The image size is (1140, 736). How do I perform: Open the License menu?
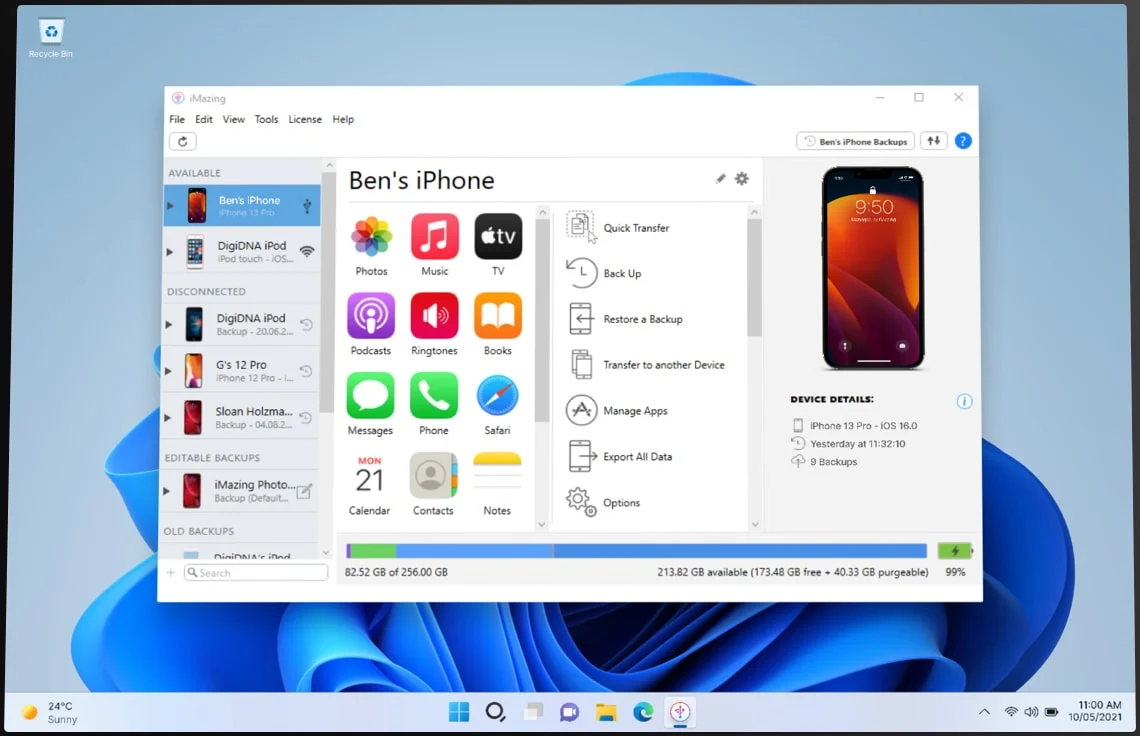pos(305,119)
